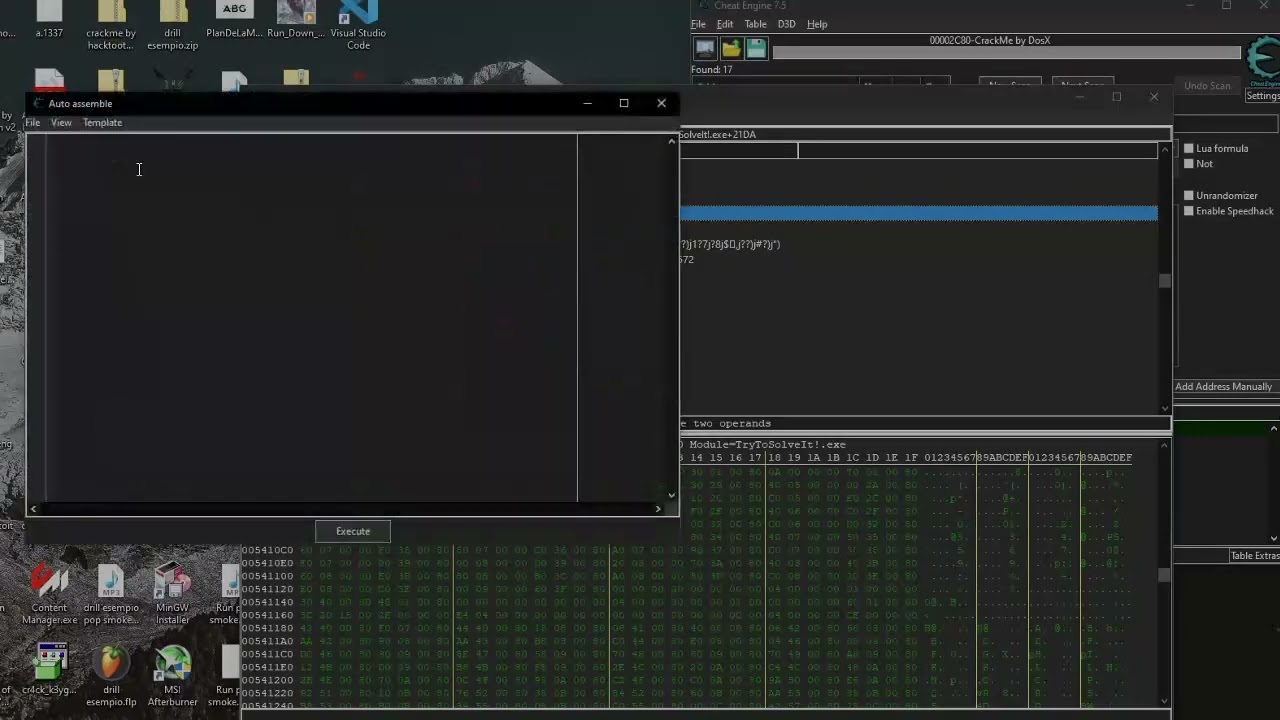Click the Auto assemble horizontal scroll-right arrow
The height and width of the screenshot is (720, 1280).
click(x=658, y=509)
